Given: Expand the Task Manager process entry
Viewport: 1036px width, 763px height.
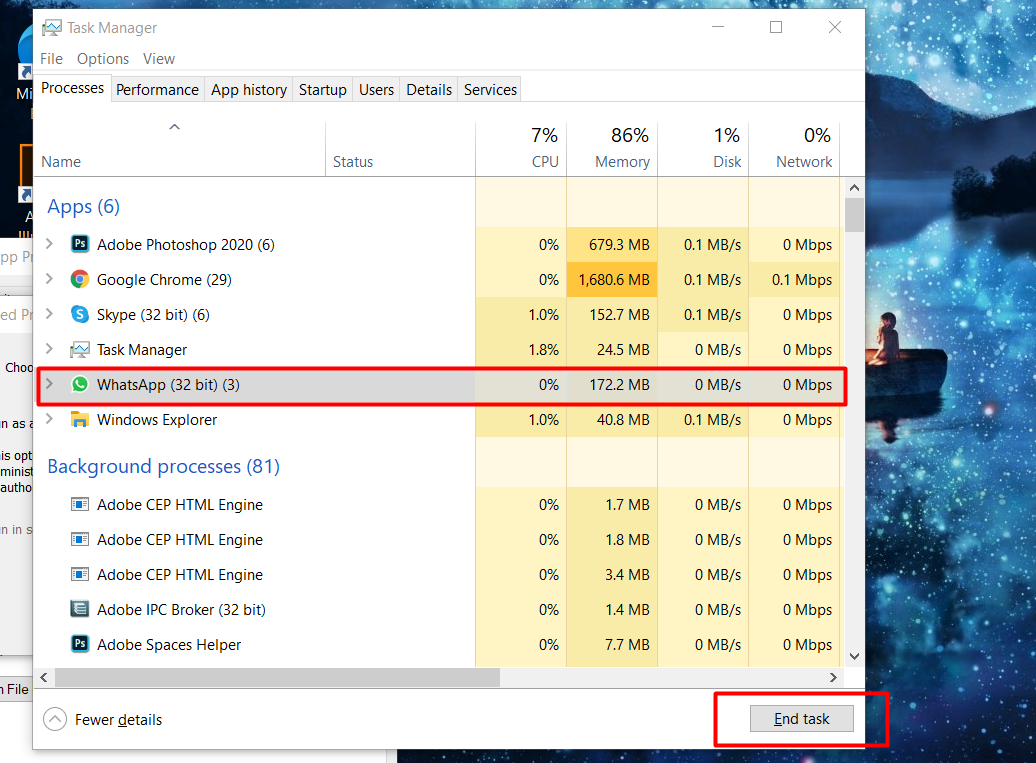Looking at the screenshot, I should pyautogui.click(x=50, y=349).
